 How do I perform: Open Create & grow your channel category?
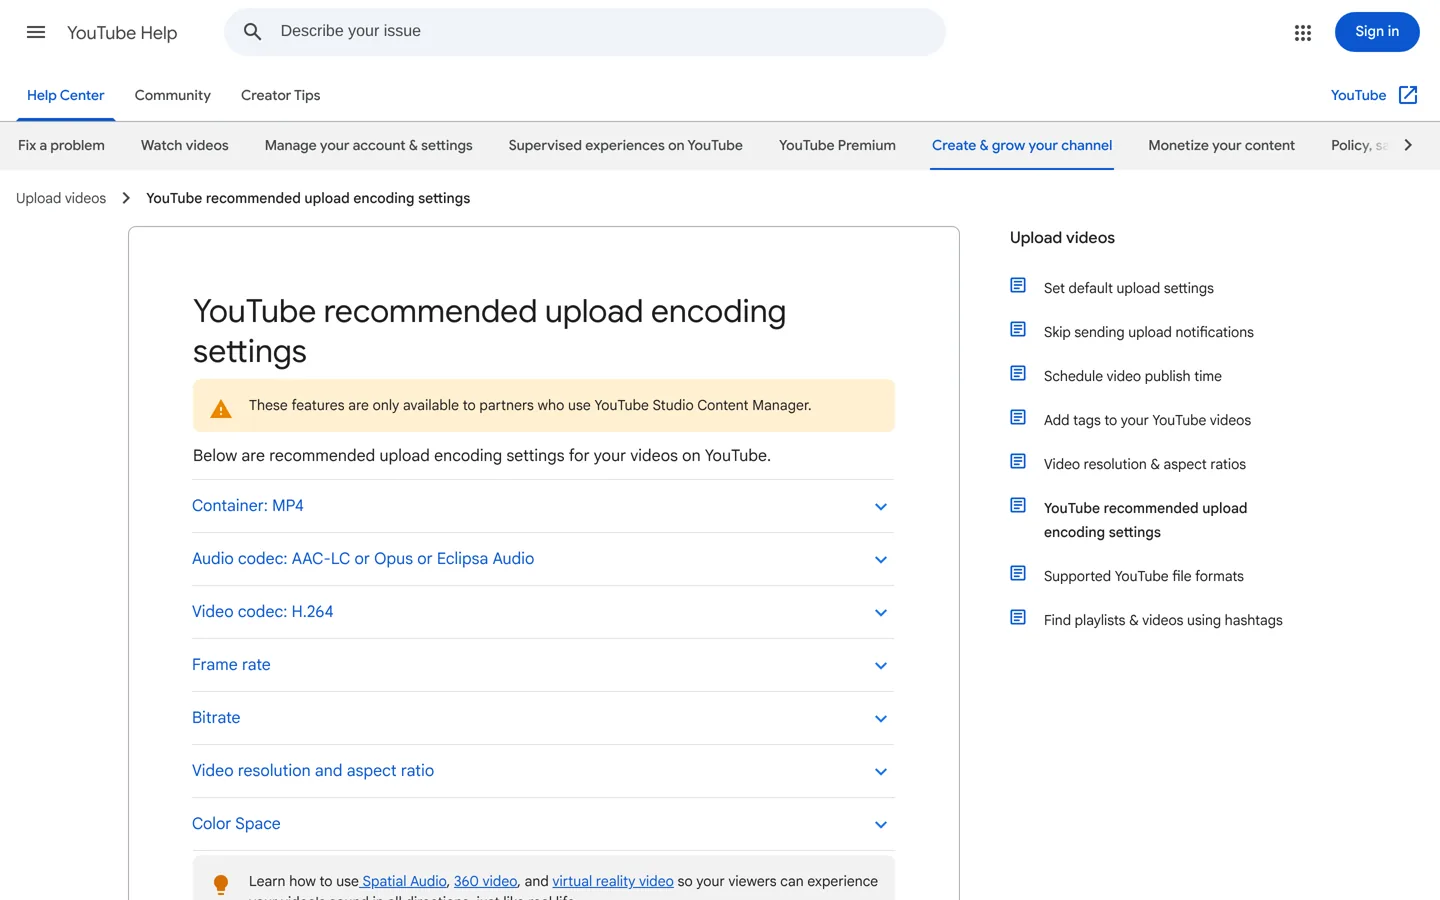[x=1022, y=145]
